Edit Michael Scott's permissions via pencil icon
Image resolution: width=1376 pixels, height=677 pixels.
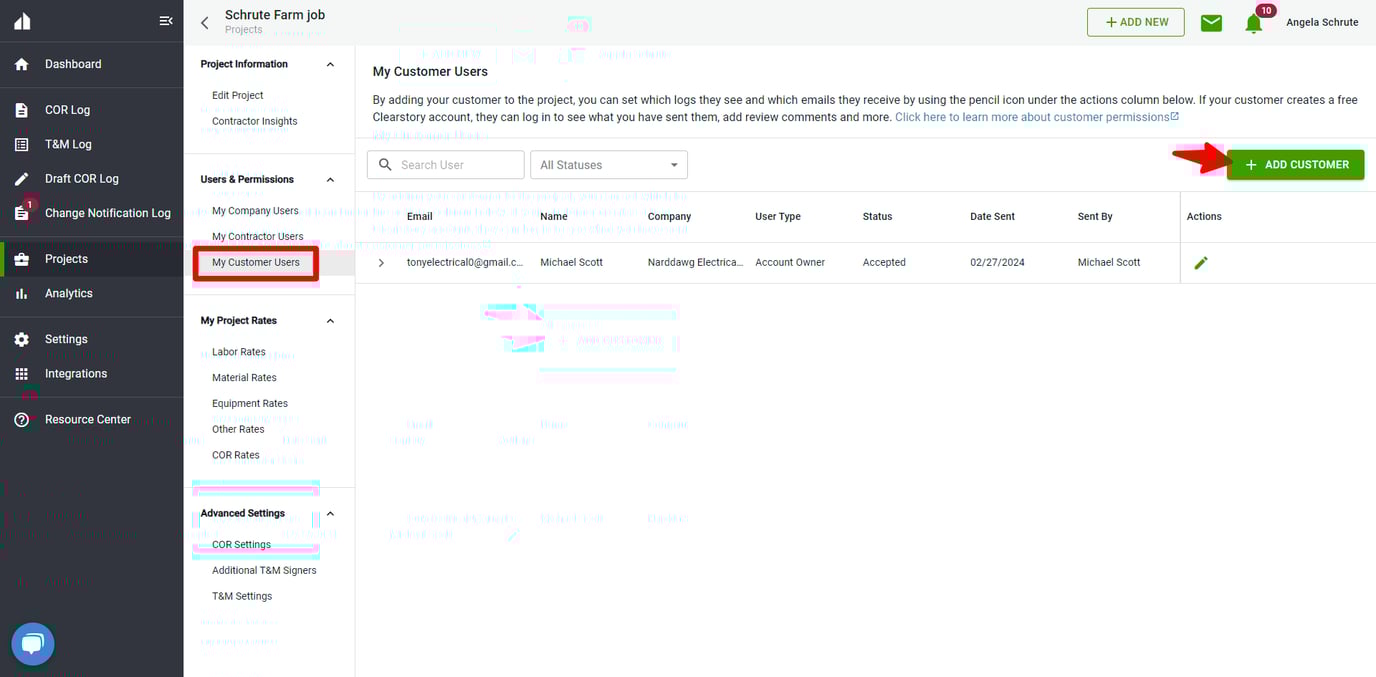click(x=1200, y=262)
